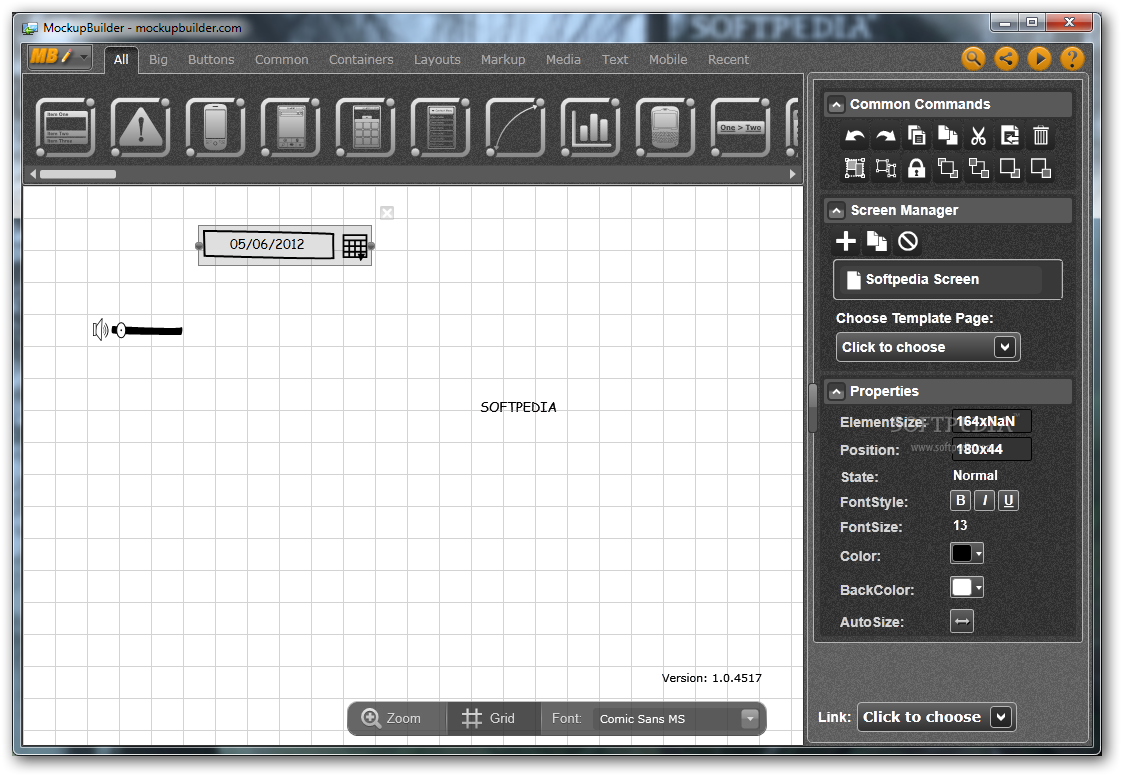Viewport: 1122px width, 776px height.
Task: Toggle Underline font style
Action: coord(1008,501)
